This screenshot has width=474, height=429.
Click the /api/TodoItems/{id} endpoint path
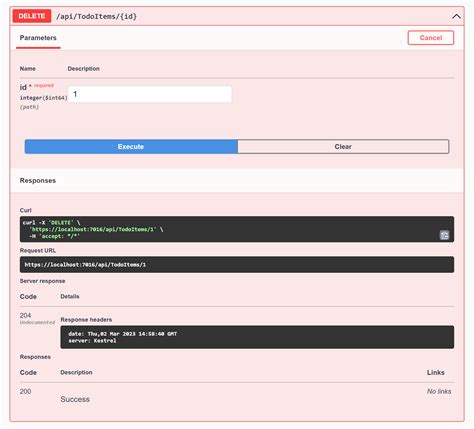[x=96, y=16]
